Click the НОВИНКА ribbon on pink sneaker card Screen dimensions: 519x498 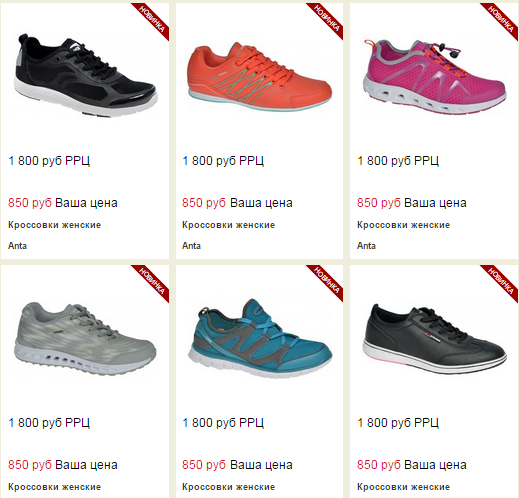tap(501, 19)
